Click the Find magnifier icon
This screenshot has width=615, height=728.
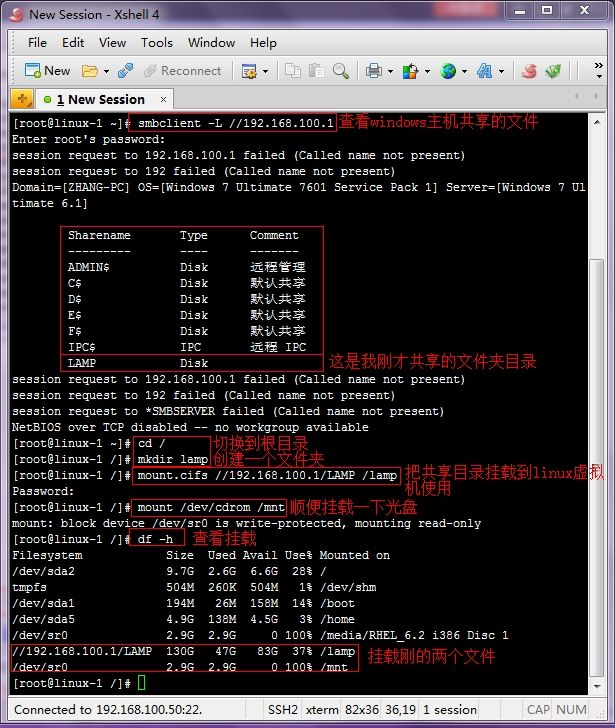pyautogui.click(x=341, y=71)
